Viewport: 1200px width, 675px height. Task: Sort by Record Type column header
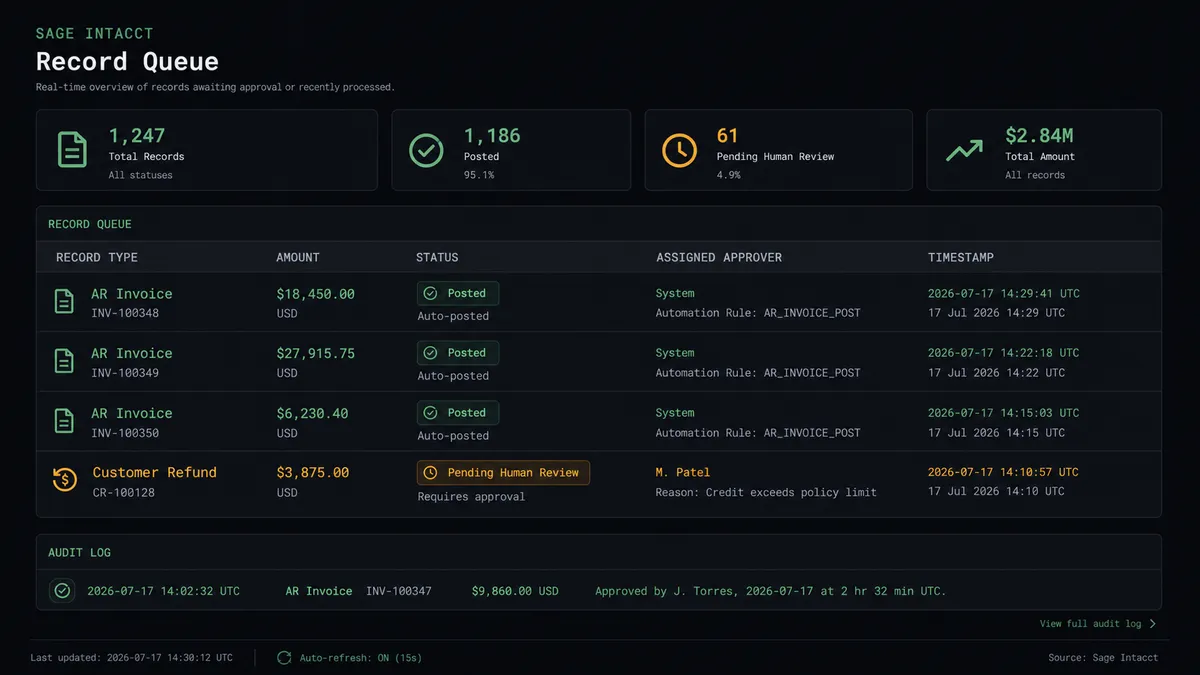tap(97, 257)
